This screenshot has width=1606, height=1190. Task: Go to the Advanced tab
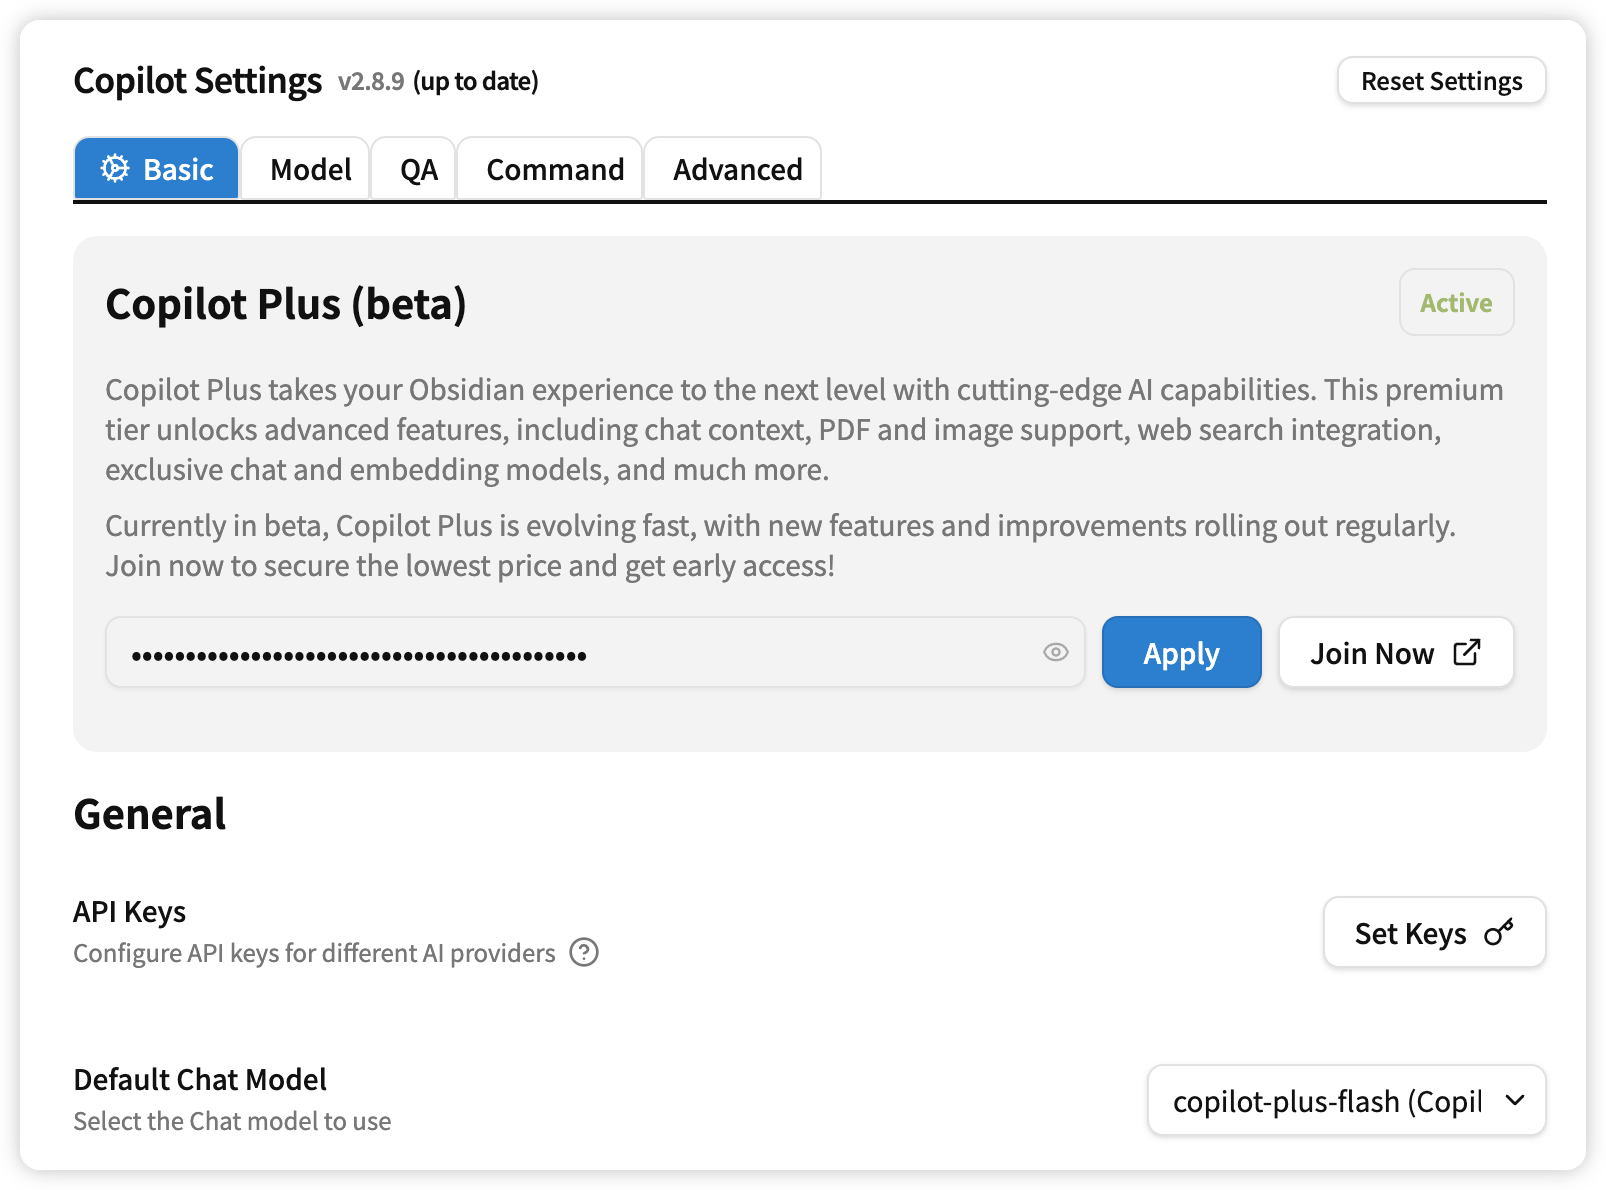pos(737,169)
